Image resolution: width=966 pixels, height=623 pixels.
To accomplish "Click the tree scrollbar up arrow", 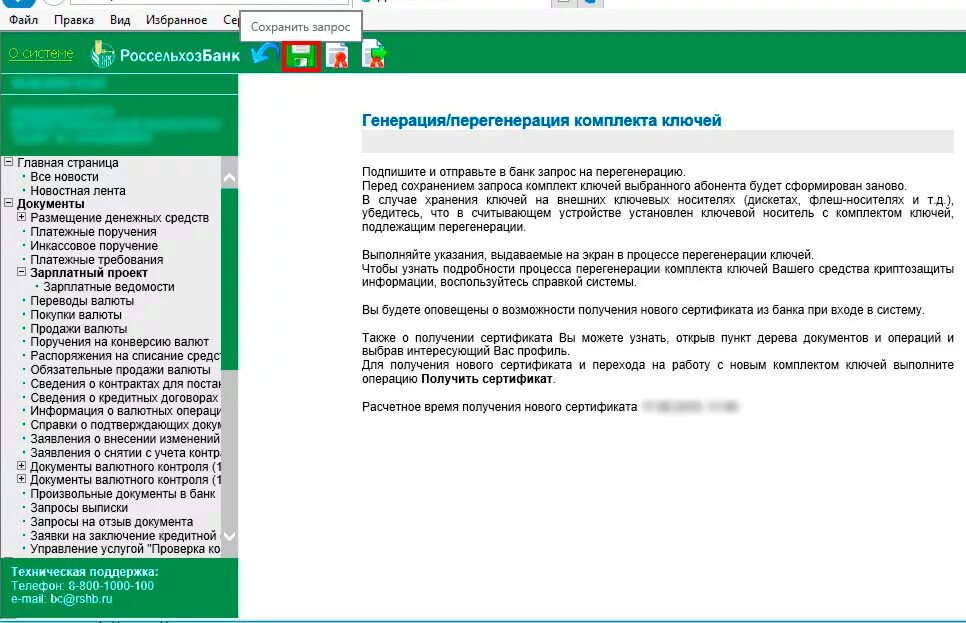I will coord(229,178).
